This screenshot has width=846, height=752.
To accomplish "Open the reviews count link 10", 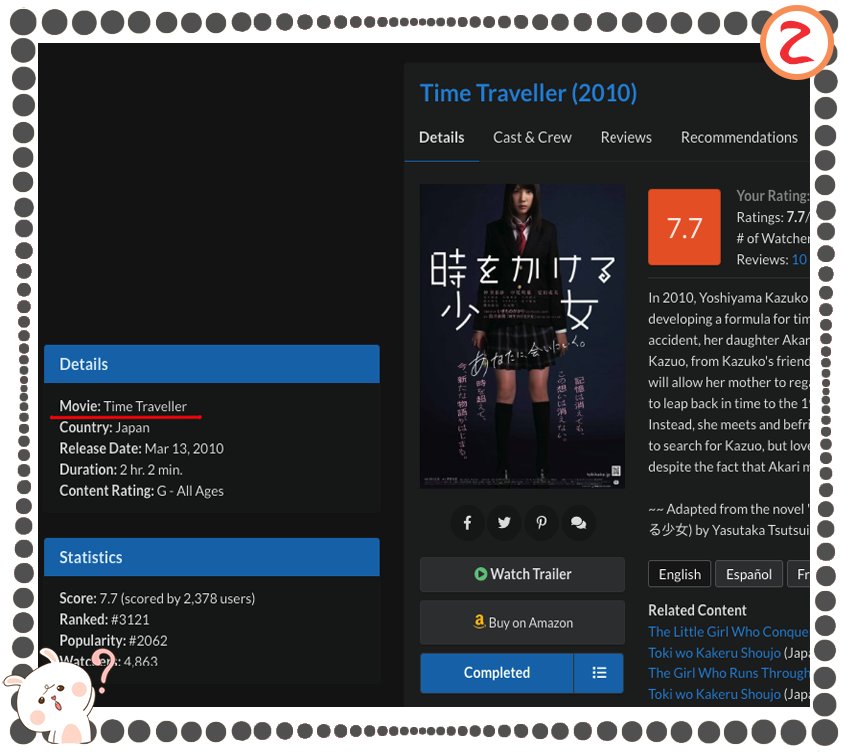I will pyautogui.click(x=799, y=259).
